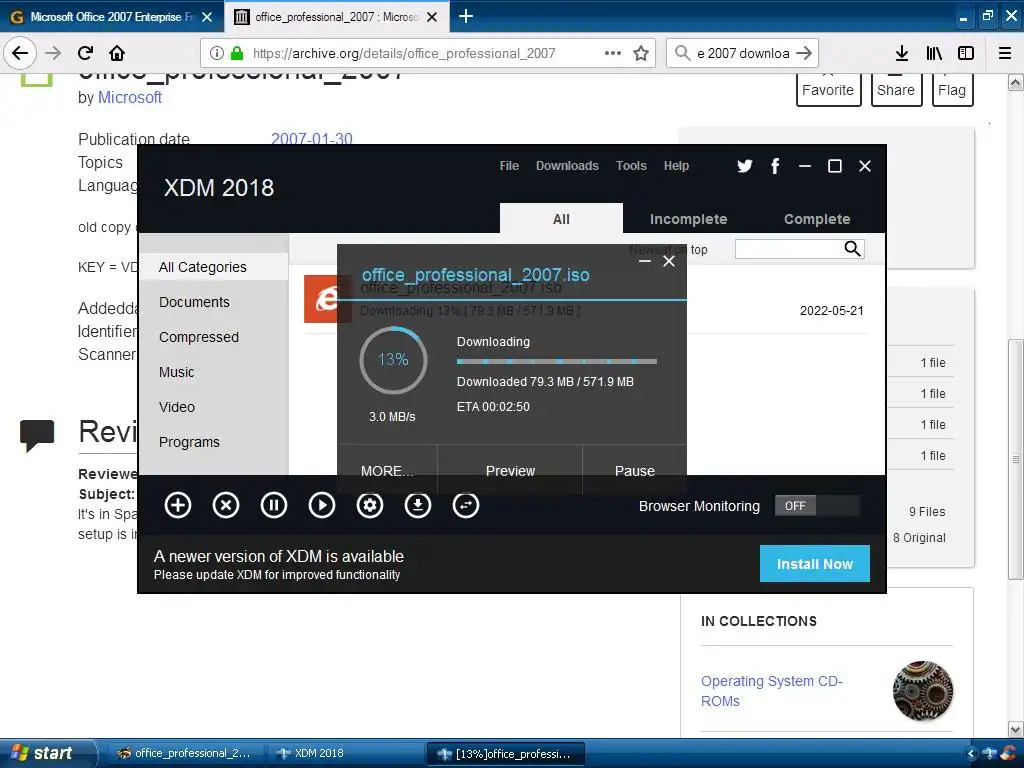Viewport: 1024px width, 768px height.
Task: Open XDM Twitter page icon
Action: [x=744, y=166]
